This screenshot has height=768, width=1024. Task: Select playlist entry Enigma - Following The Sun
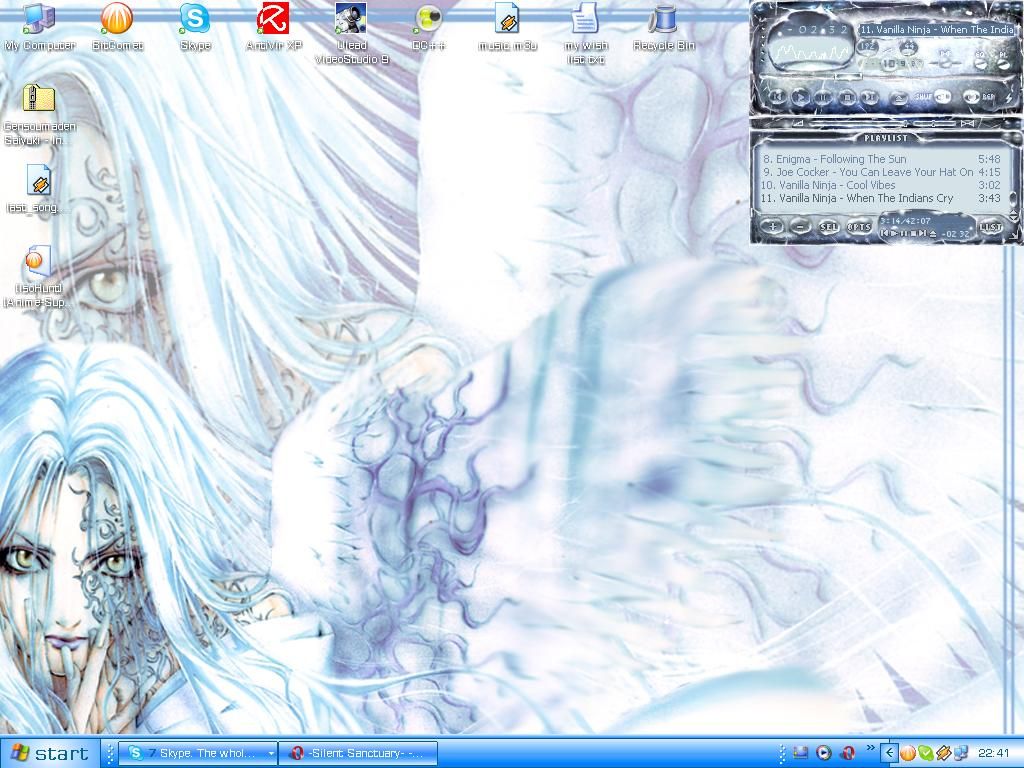coord(882,159)
